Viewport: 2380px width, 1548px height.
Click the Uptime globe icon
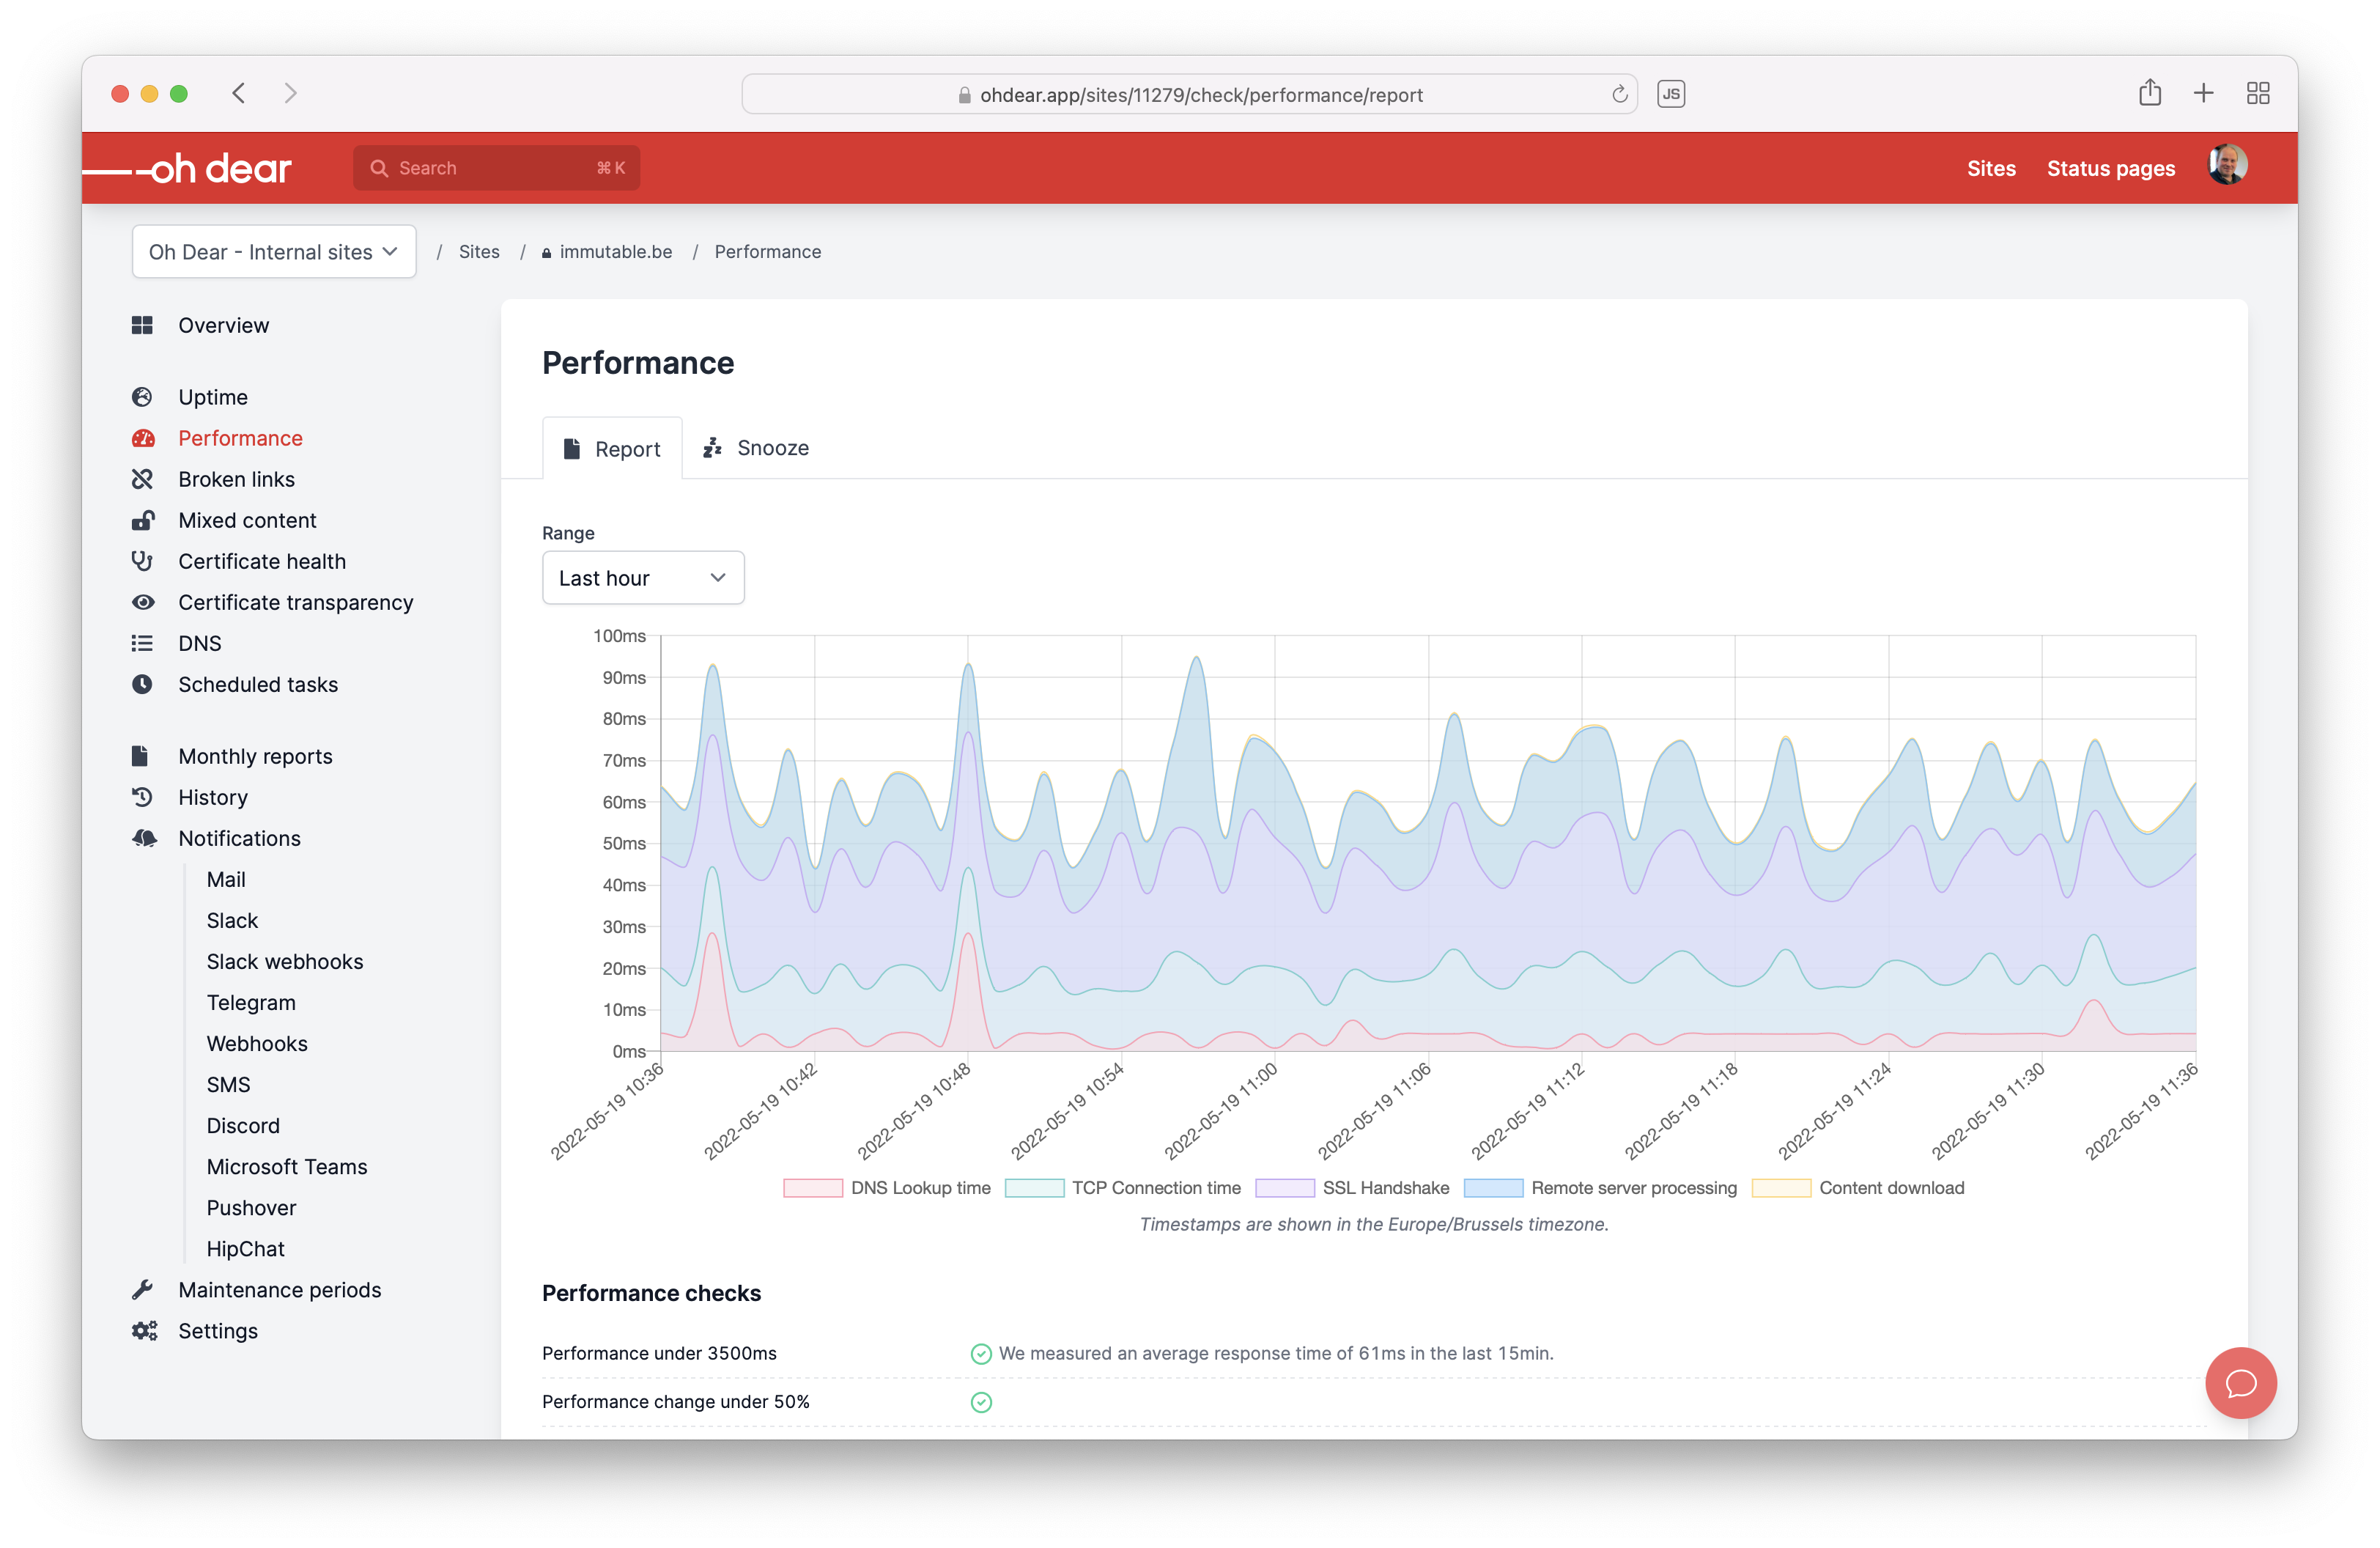[142, 397]
